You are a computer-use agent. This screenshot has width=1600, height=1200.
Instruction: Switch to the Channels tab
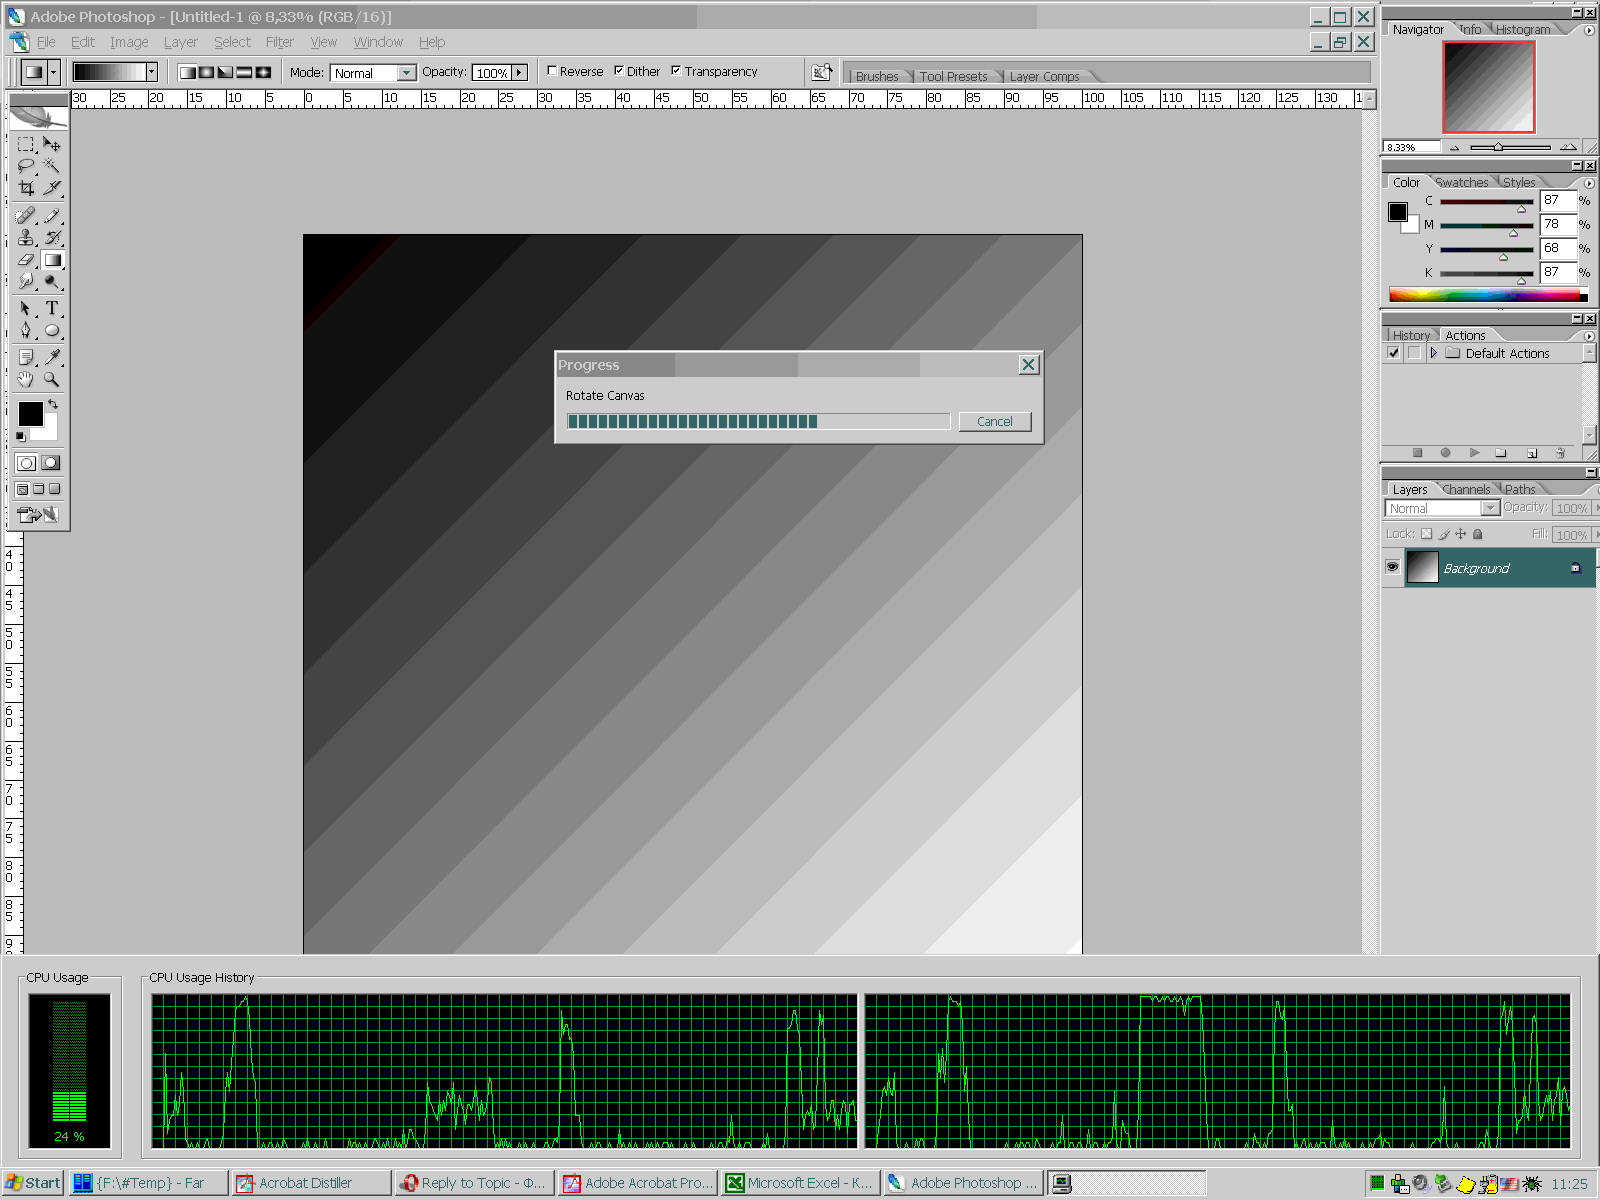(1467, 489)
